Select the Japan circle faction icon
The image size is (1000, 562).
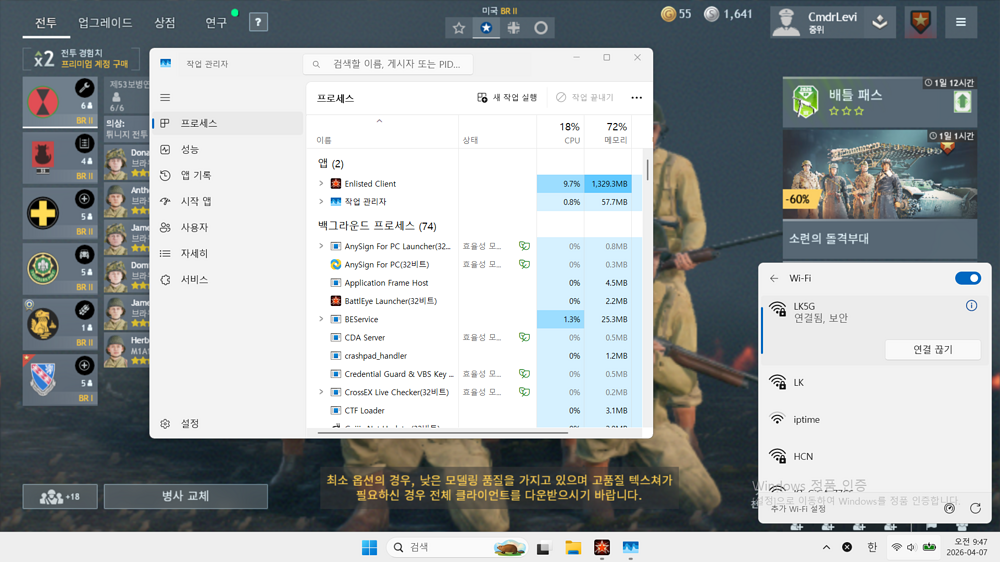(541, 28)
